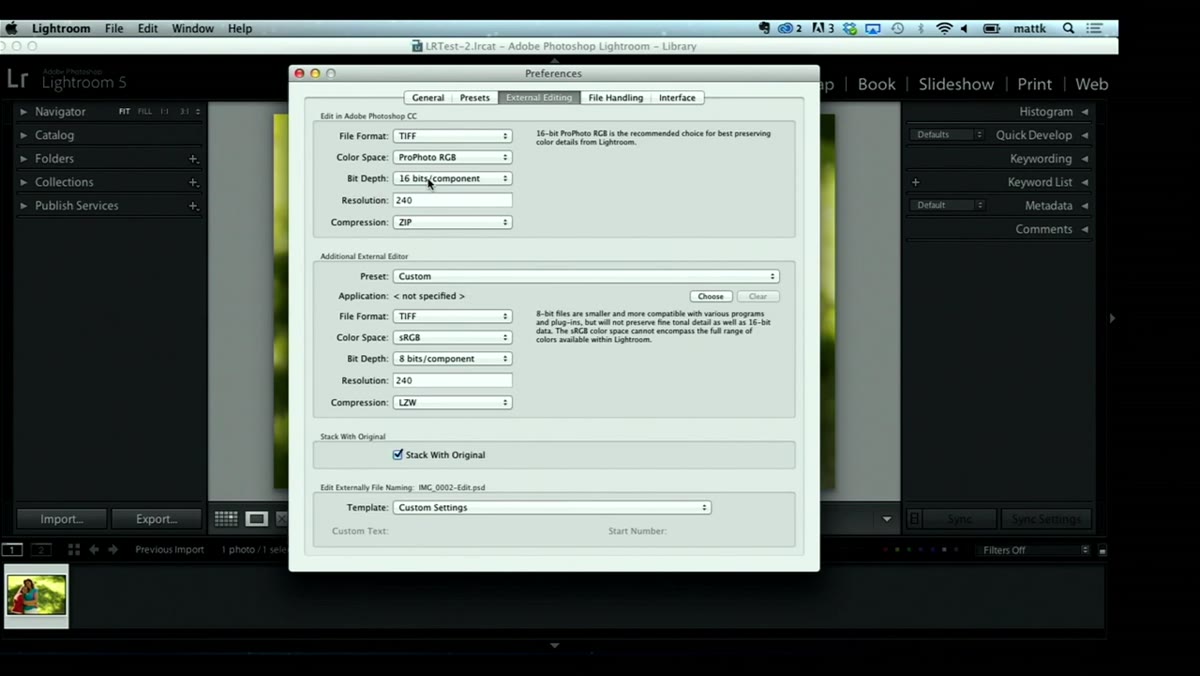
Task: Go forward with filmstrip right arrow
Action: [112, 550]
